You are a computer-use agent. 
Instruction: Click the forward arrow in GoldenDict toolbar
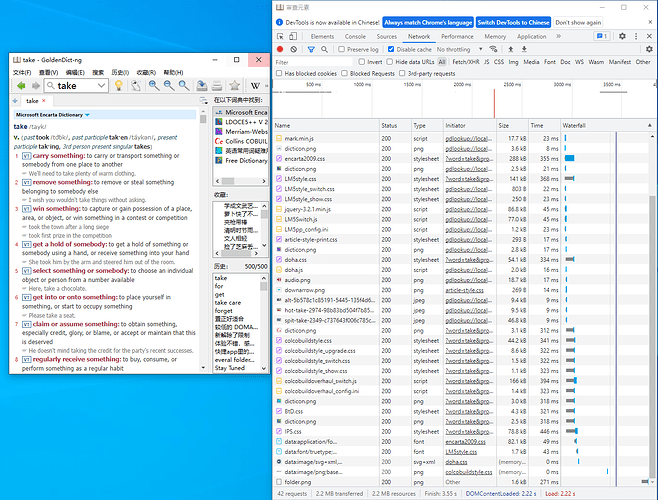[x=36, y=86]
